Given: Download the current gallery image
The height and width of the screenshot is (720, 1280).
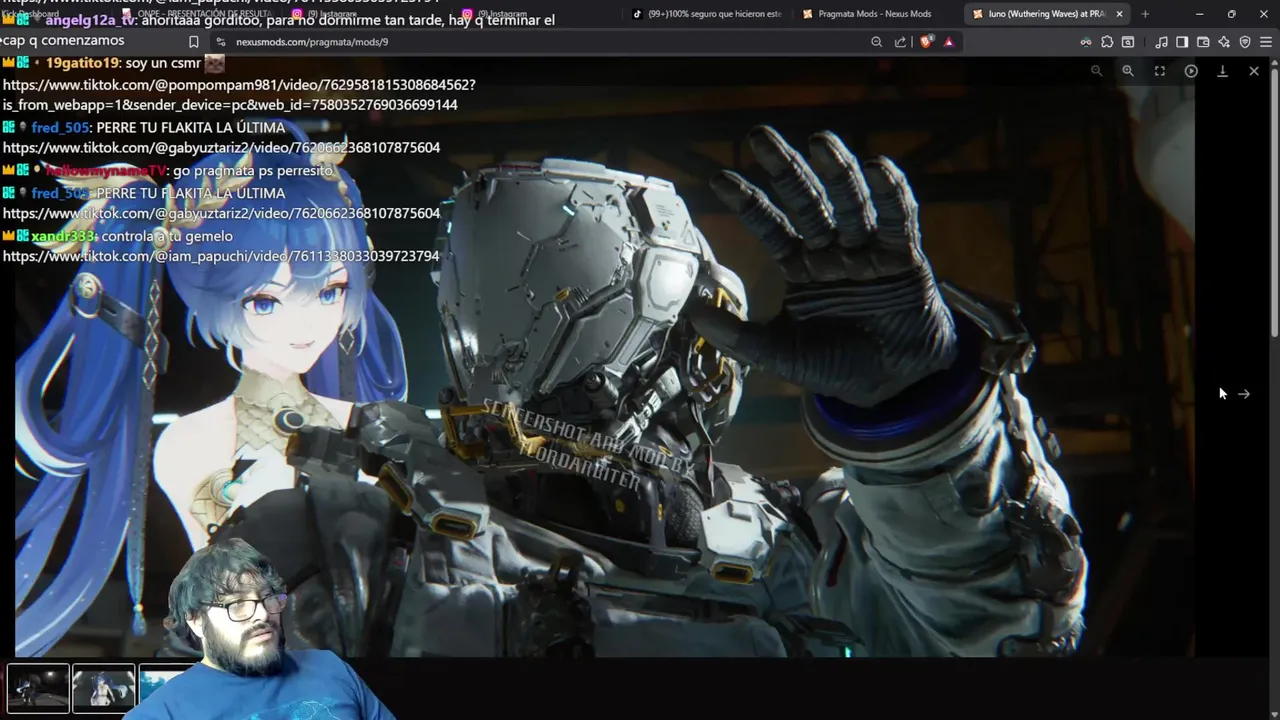Looking at the screenshot, I should pos(1222,71).
